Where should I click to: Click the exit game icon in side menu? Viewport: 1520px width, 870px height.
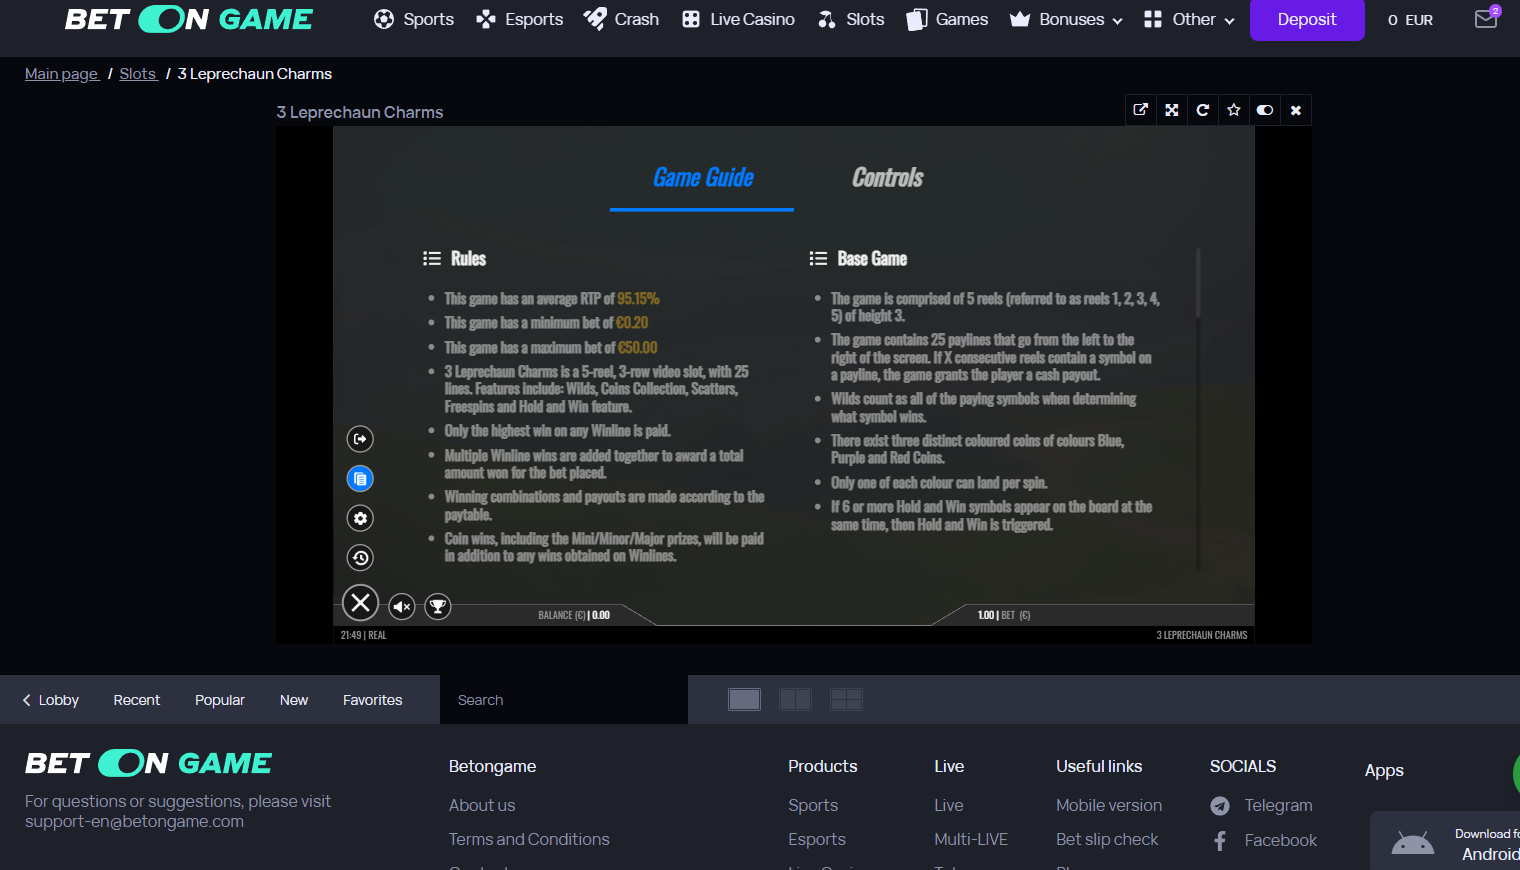360,439
